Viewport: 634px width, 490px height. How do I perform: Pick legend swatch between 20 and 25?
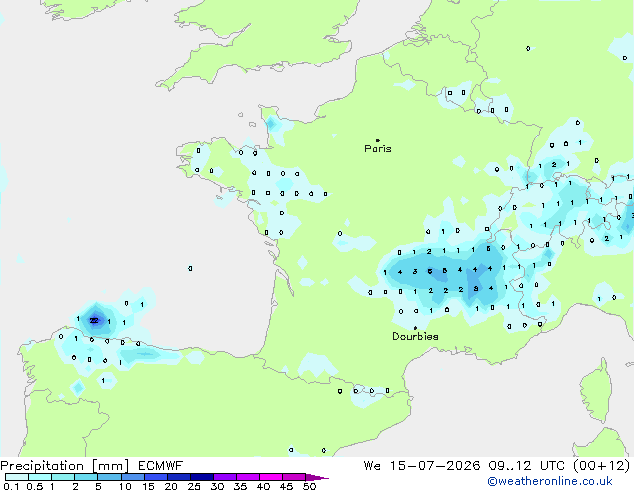(x=179, y=477)
